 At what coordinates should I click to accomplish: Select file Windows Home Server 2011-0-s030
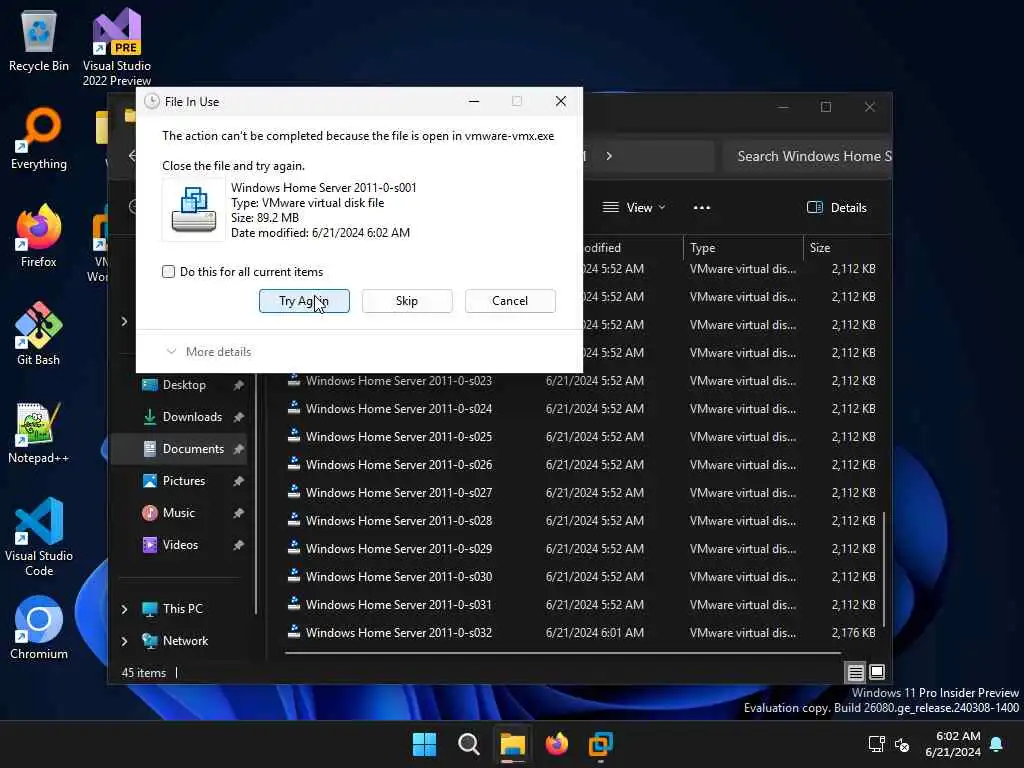click(399, 577)
